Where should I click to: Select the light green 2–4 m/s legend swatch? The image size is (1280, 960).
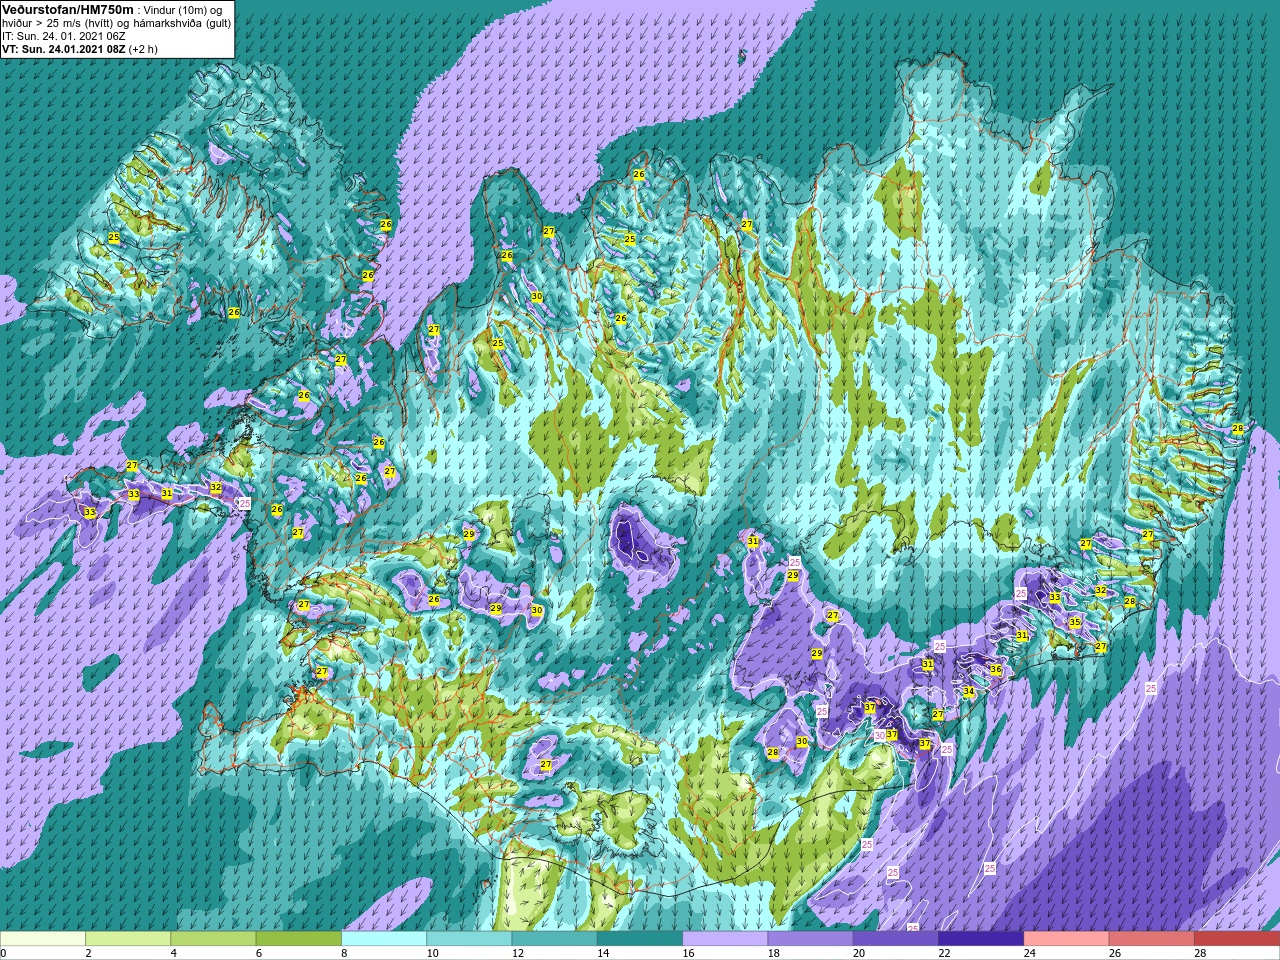128,939
